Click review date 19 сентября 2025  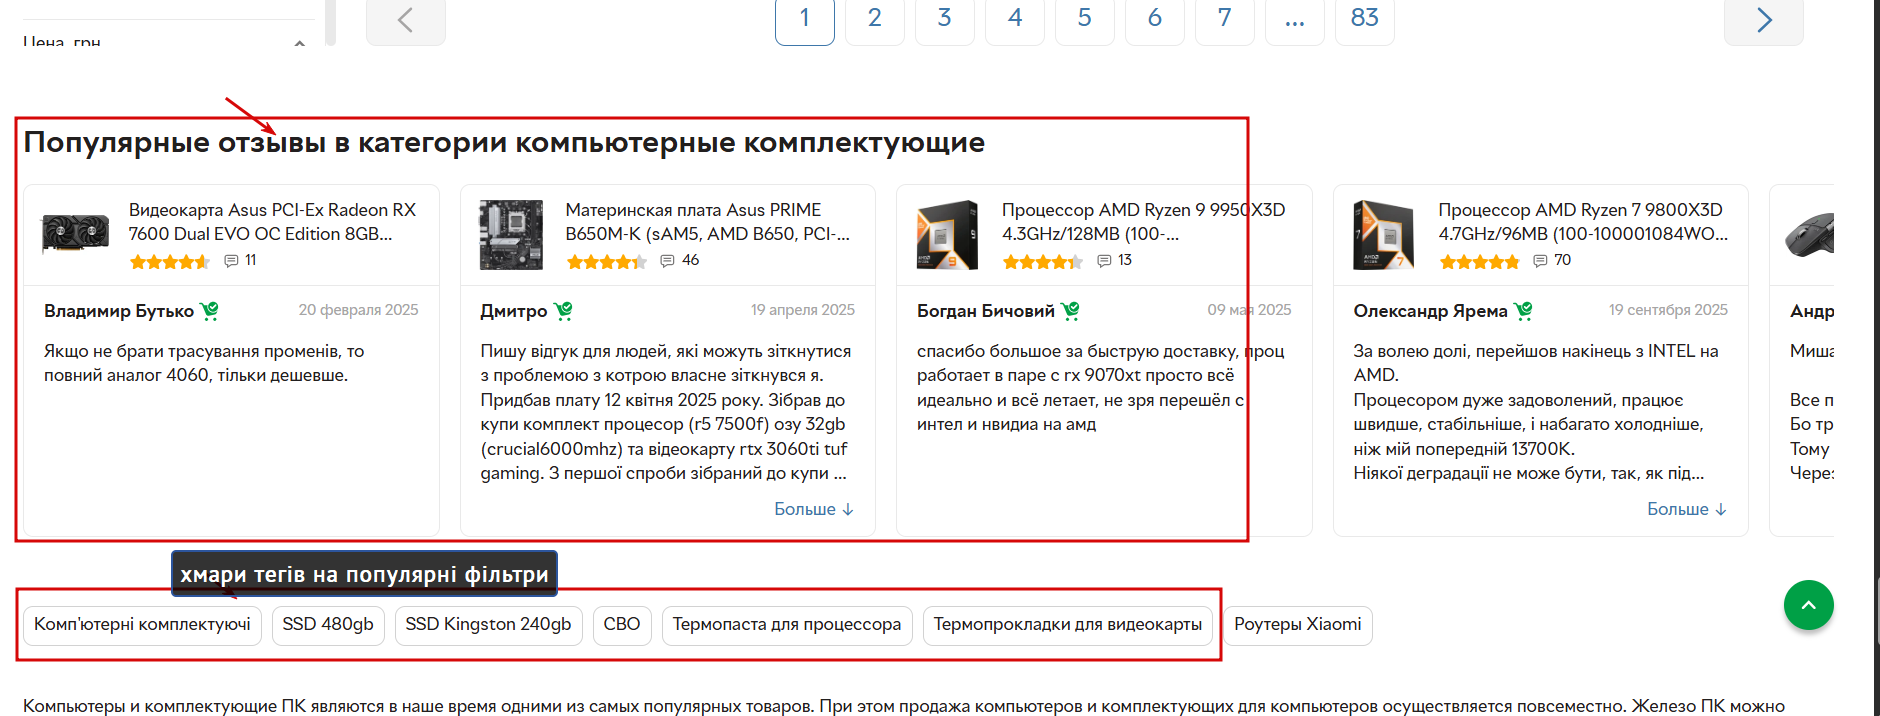tap(1668, 310)
